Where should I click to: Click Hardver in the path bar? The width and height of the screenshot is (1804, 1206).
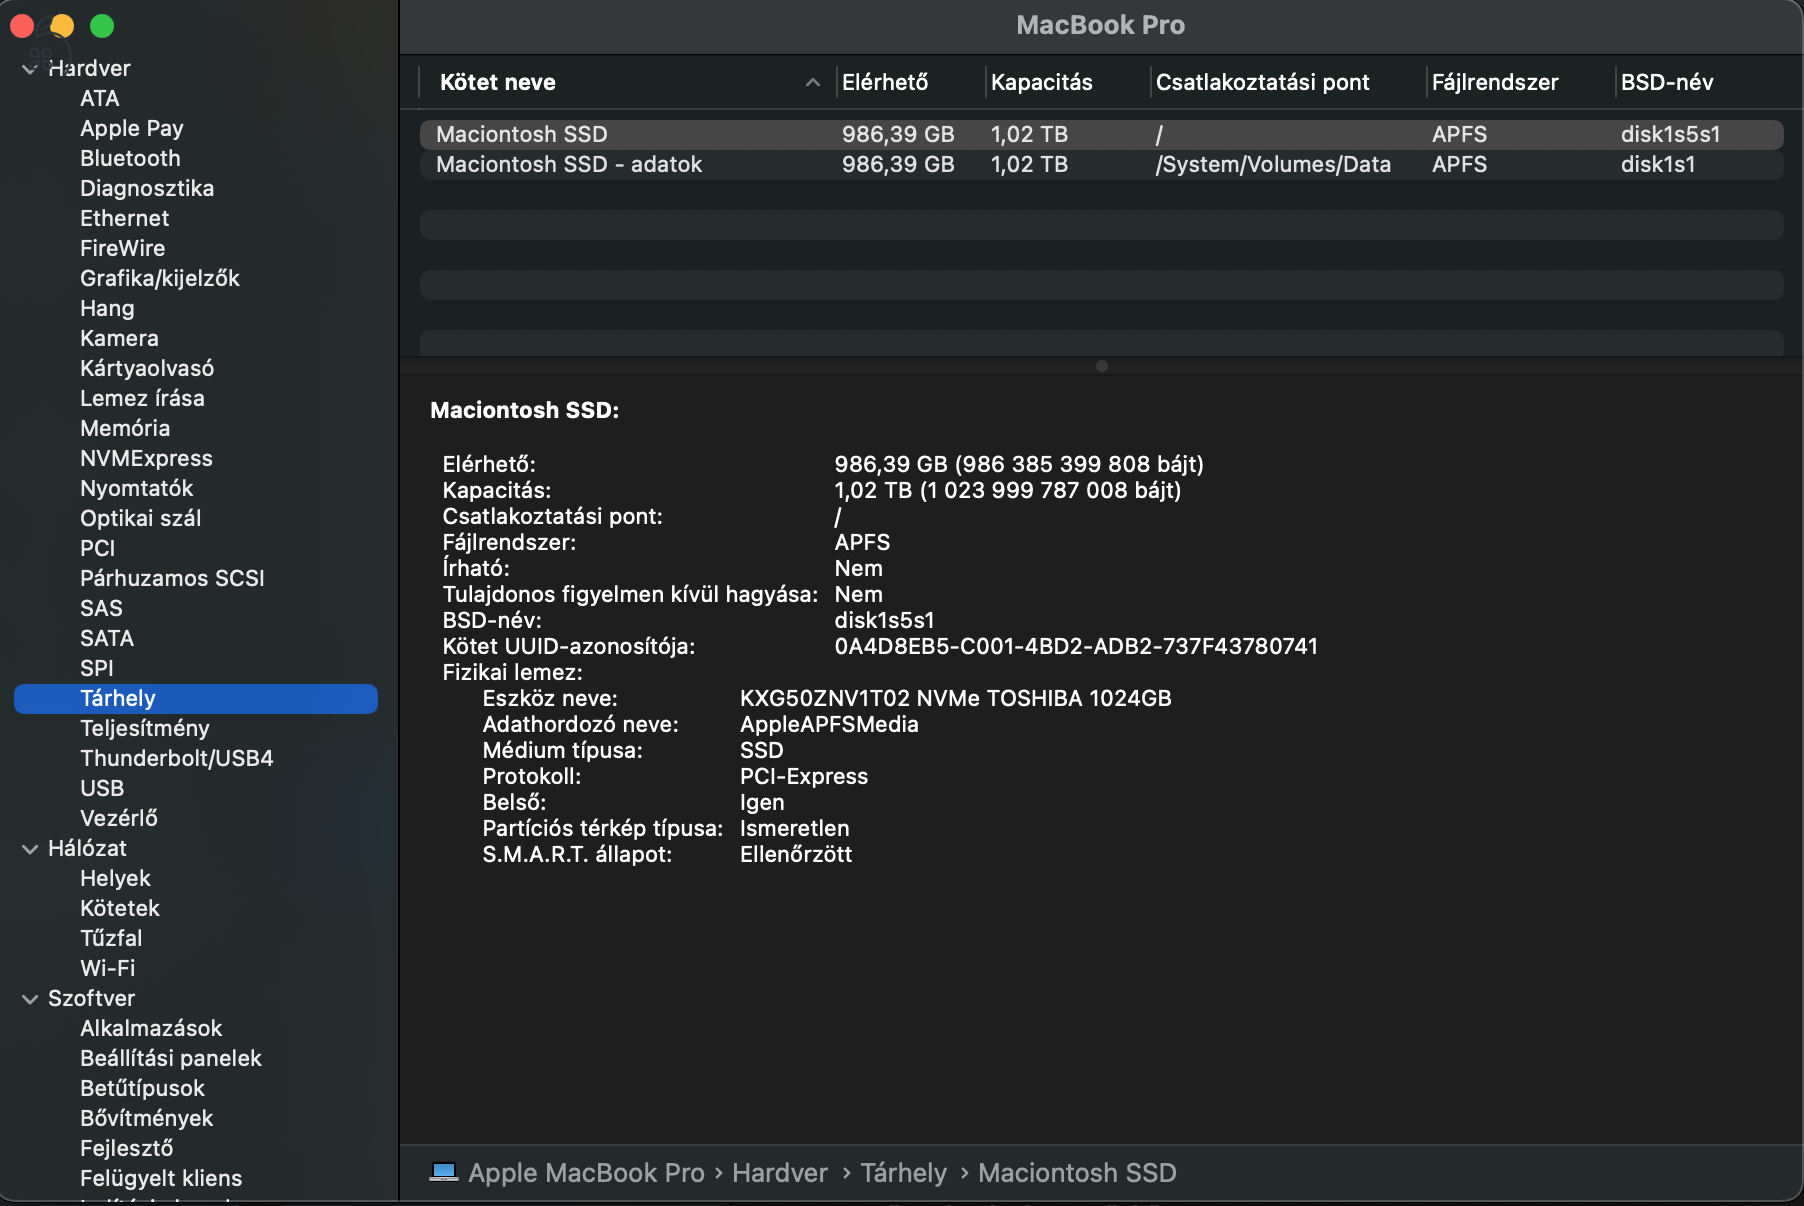point(779,1172)
